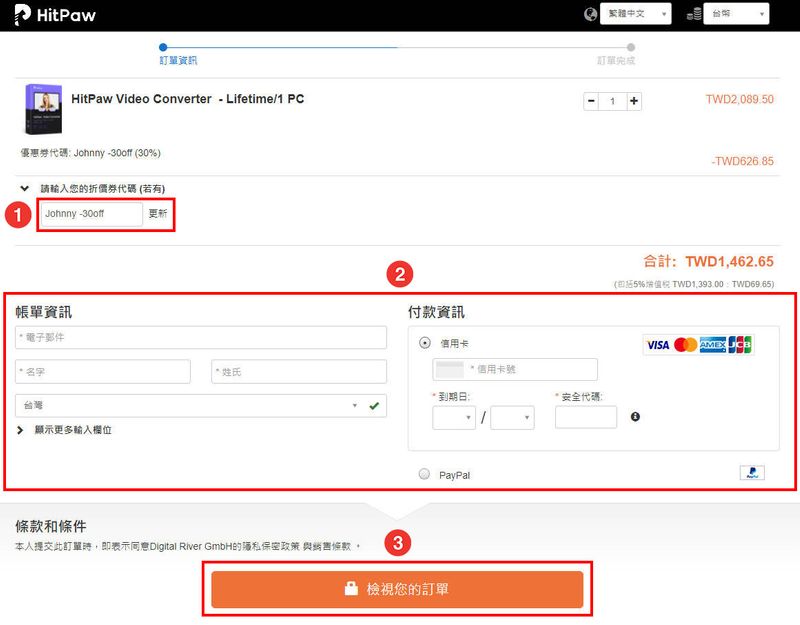Click the 電子郵件 email field

(201, 337)
